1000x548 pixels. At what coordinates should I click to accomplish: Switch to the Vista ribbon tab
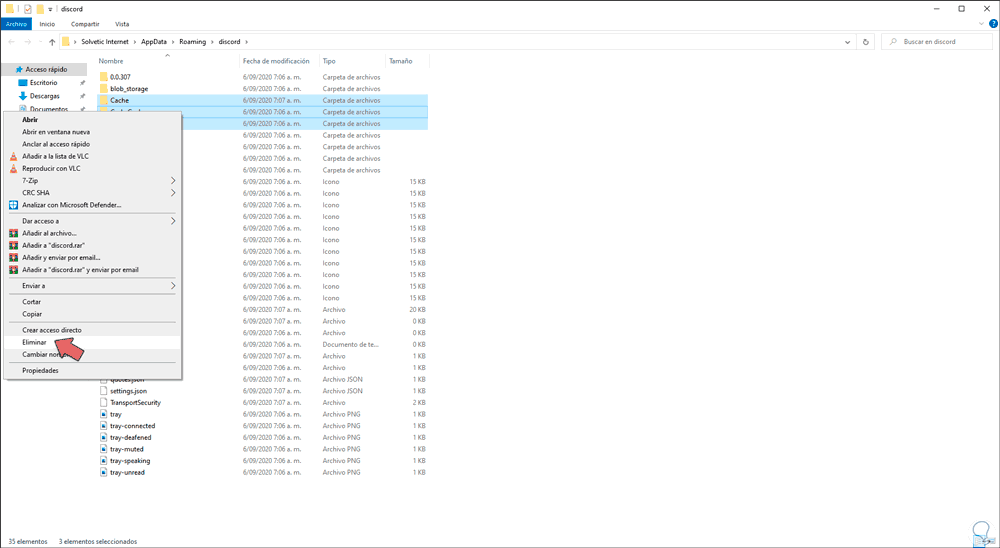(x=122, y=24)
